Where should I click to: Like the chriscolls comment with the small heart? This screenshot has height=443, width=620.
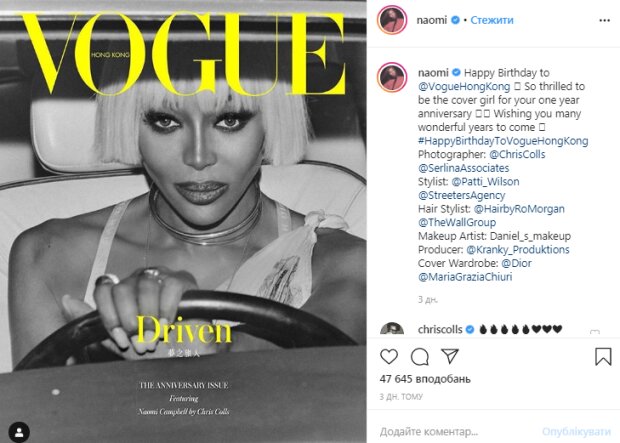click(x=594, y=331)
